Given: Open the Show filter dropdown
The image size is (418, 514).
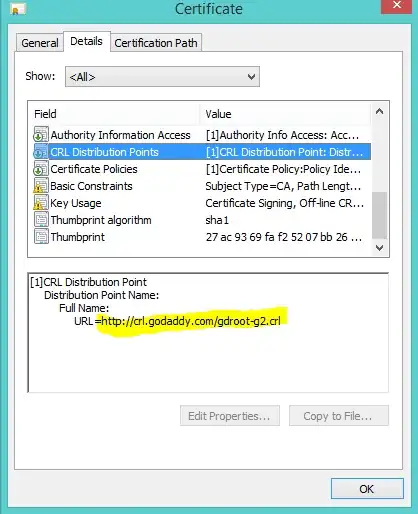Looking at the screenshot, I should click(162, 77).
